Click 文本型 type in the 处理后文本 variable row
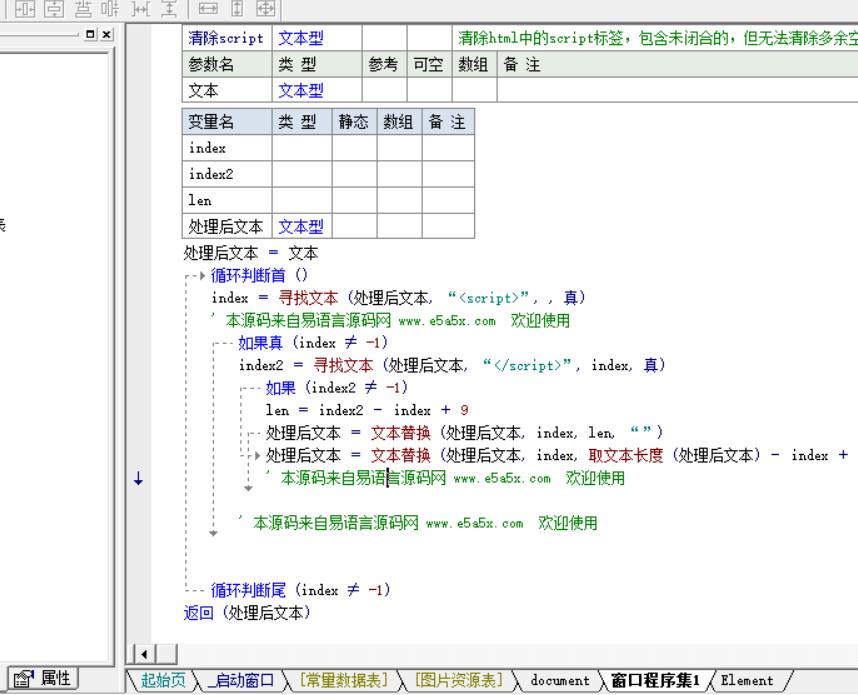This screenshot has width=858, height=695. pyautogui.click(x=301, y=227)
